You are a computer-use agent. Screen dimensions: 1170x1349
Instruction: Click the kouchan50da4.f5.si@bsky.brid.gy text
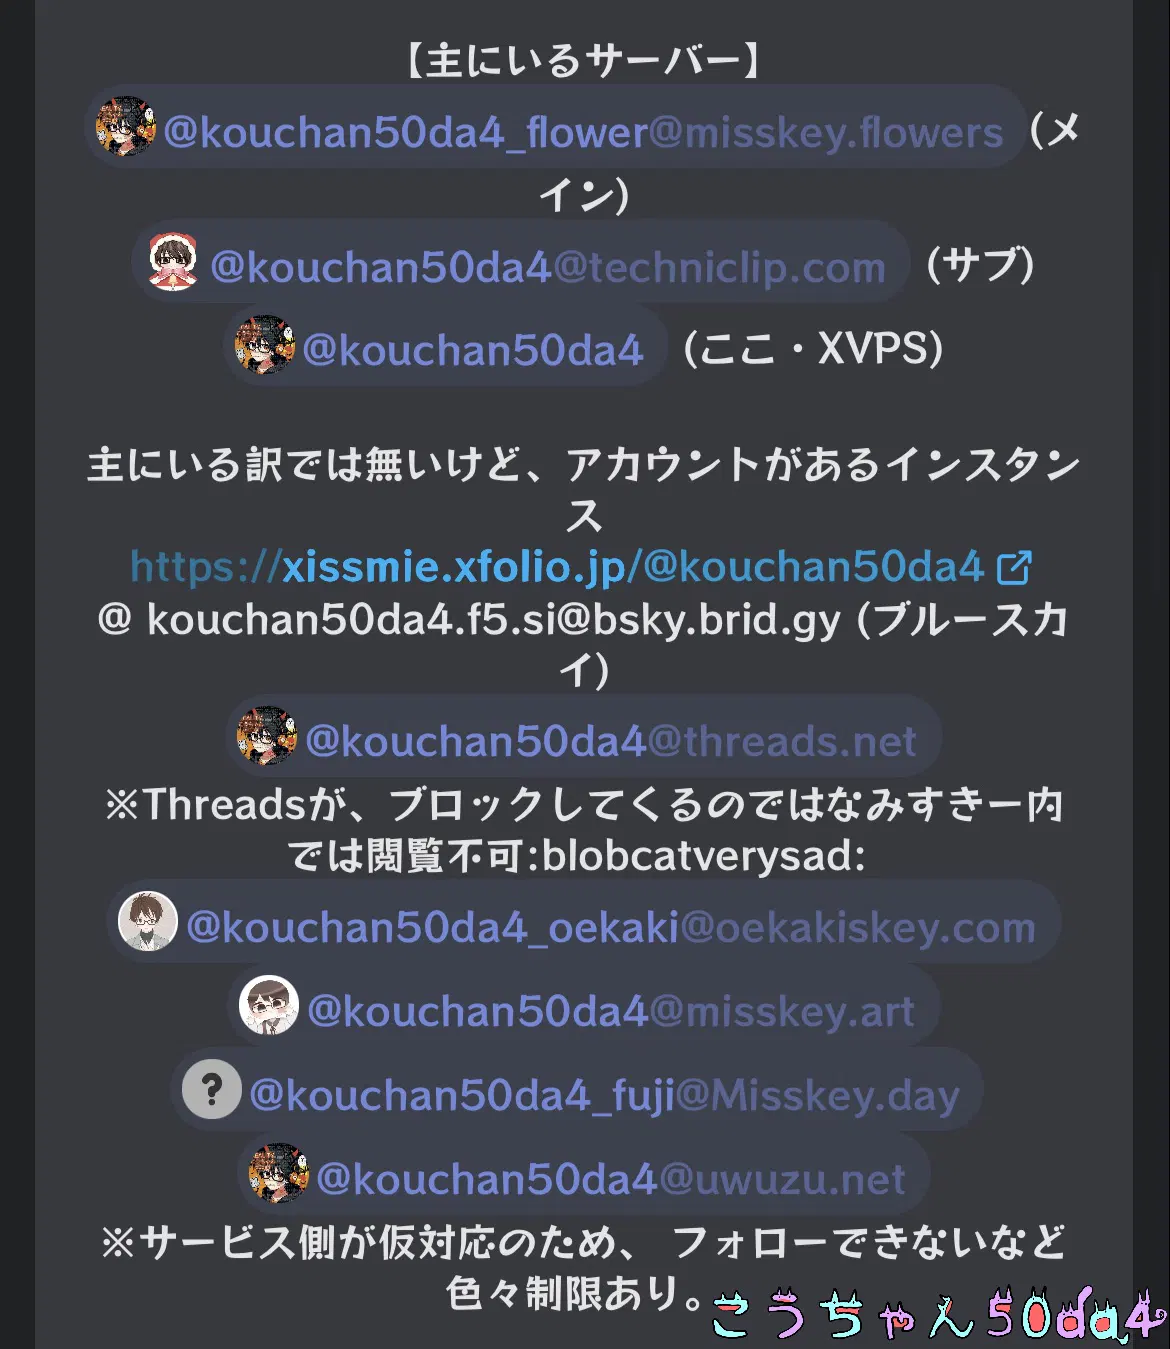coord(494,620)
